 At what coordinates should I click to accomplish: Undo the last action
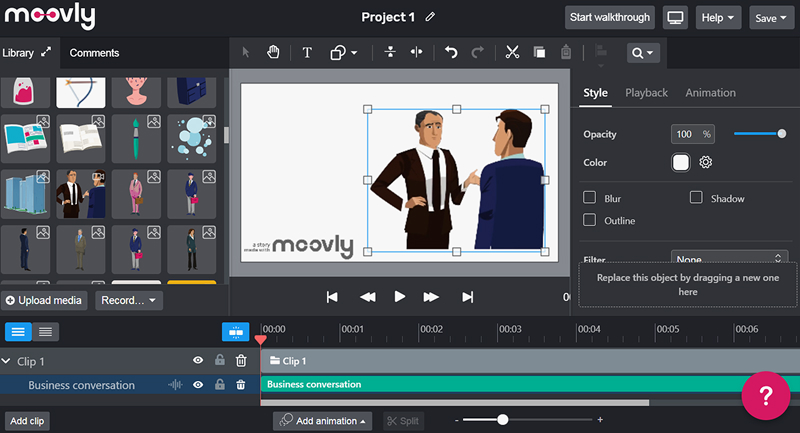[x=451, y=52]
